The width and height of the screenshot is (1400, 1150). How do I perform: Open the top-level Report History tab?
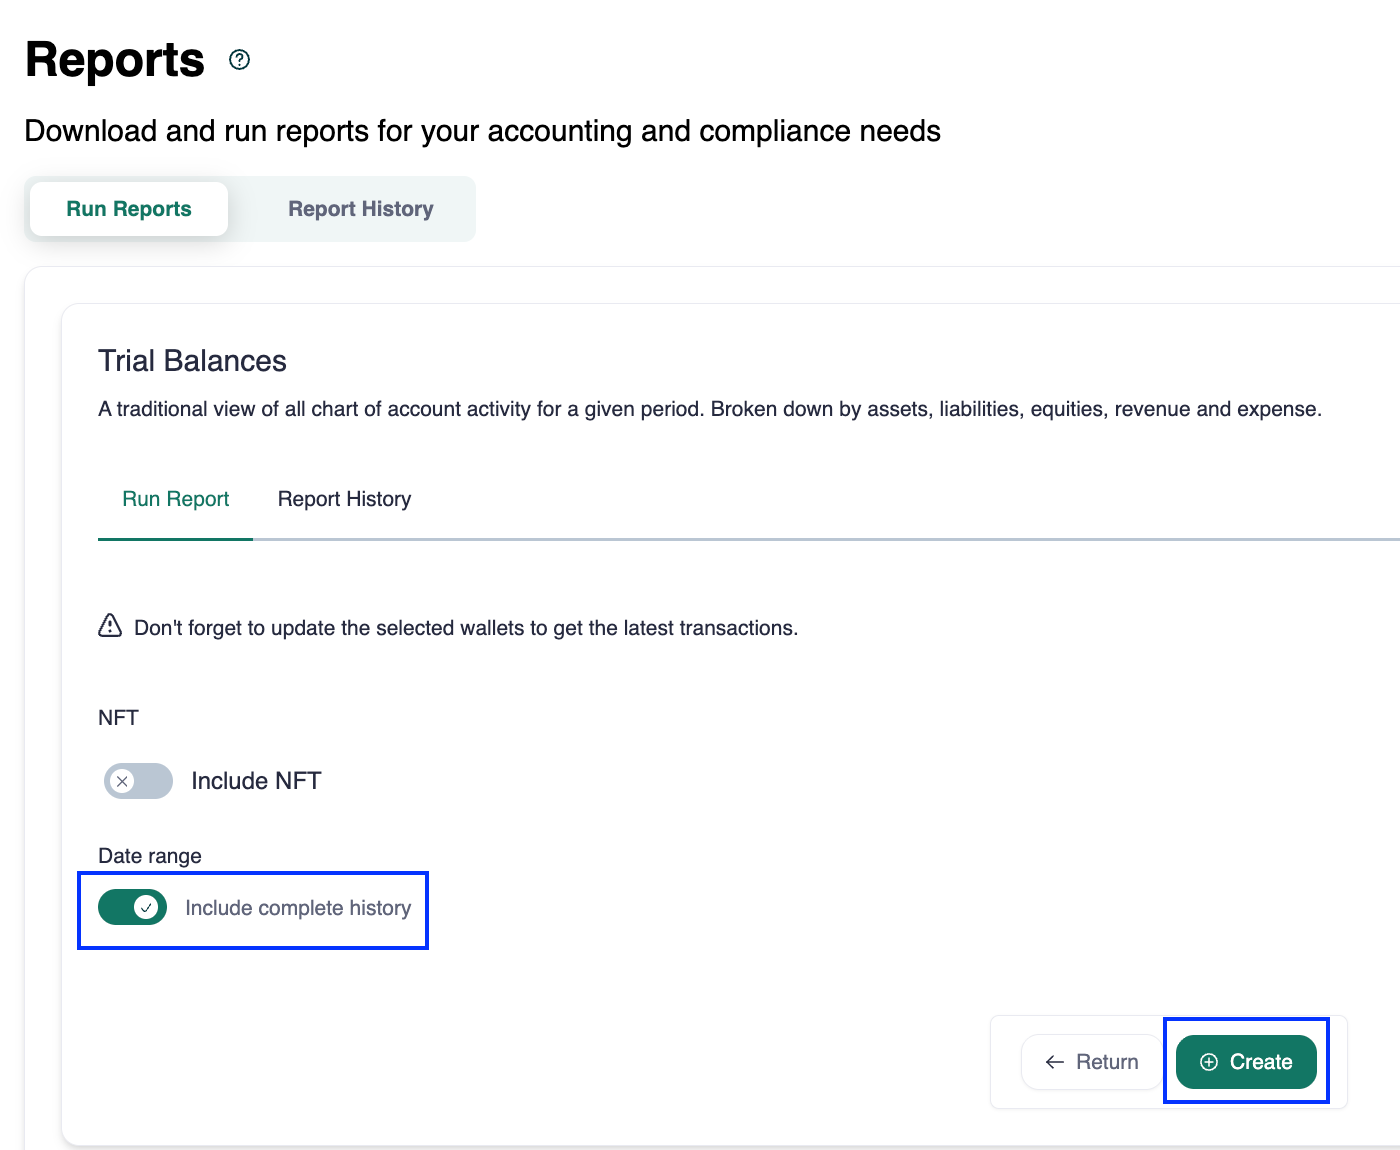[x=360, y=209]
